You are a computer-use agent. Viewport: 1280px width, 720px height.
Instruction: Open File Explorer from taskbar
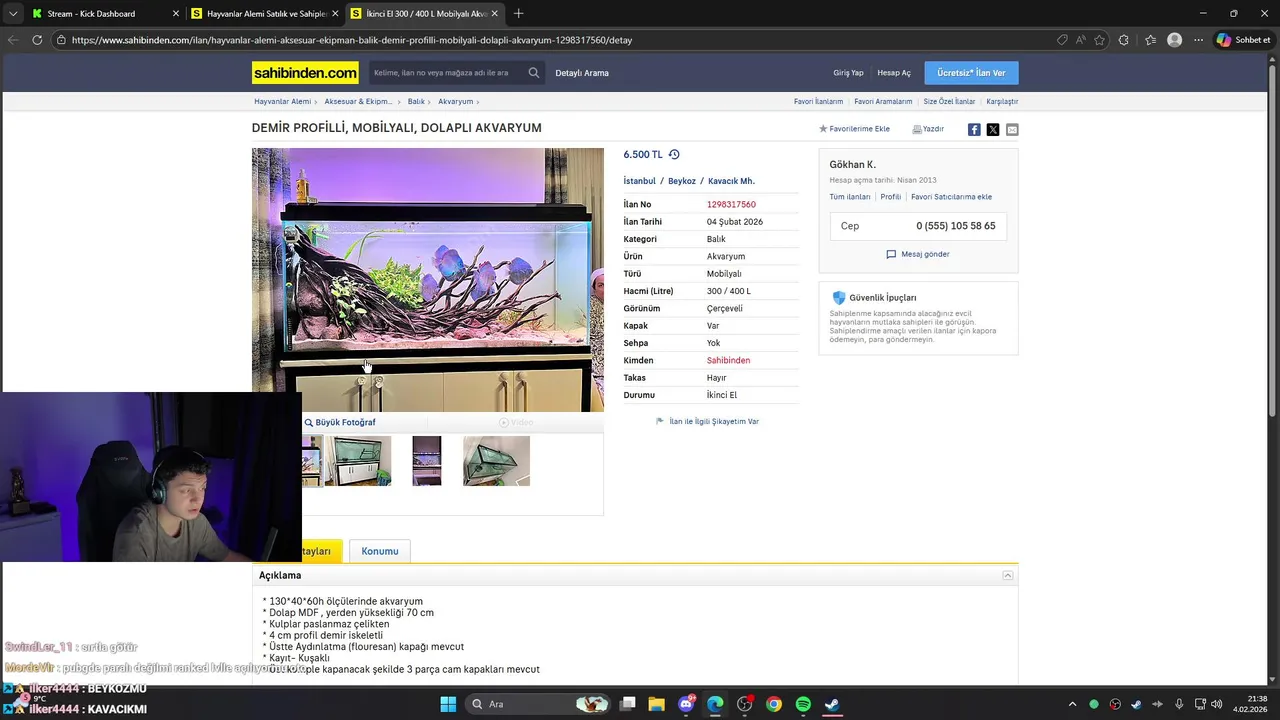point(657,704)
